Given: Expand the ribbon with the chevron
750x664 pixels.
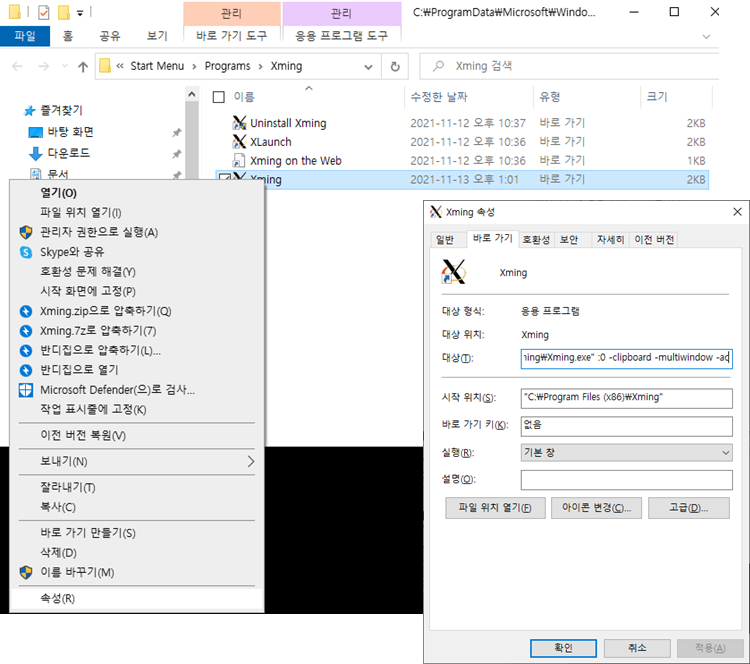Looking at the screenshot, I should tap(706, 37).
